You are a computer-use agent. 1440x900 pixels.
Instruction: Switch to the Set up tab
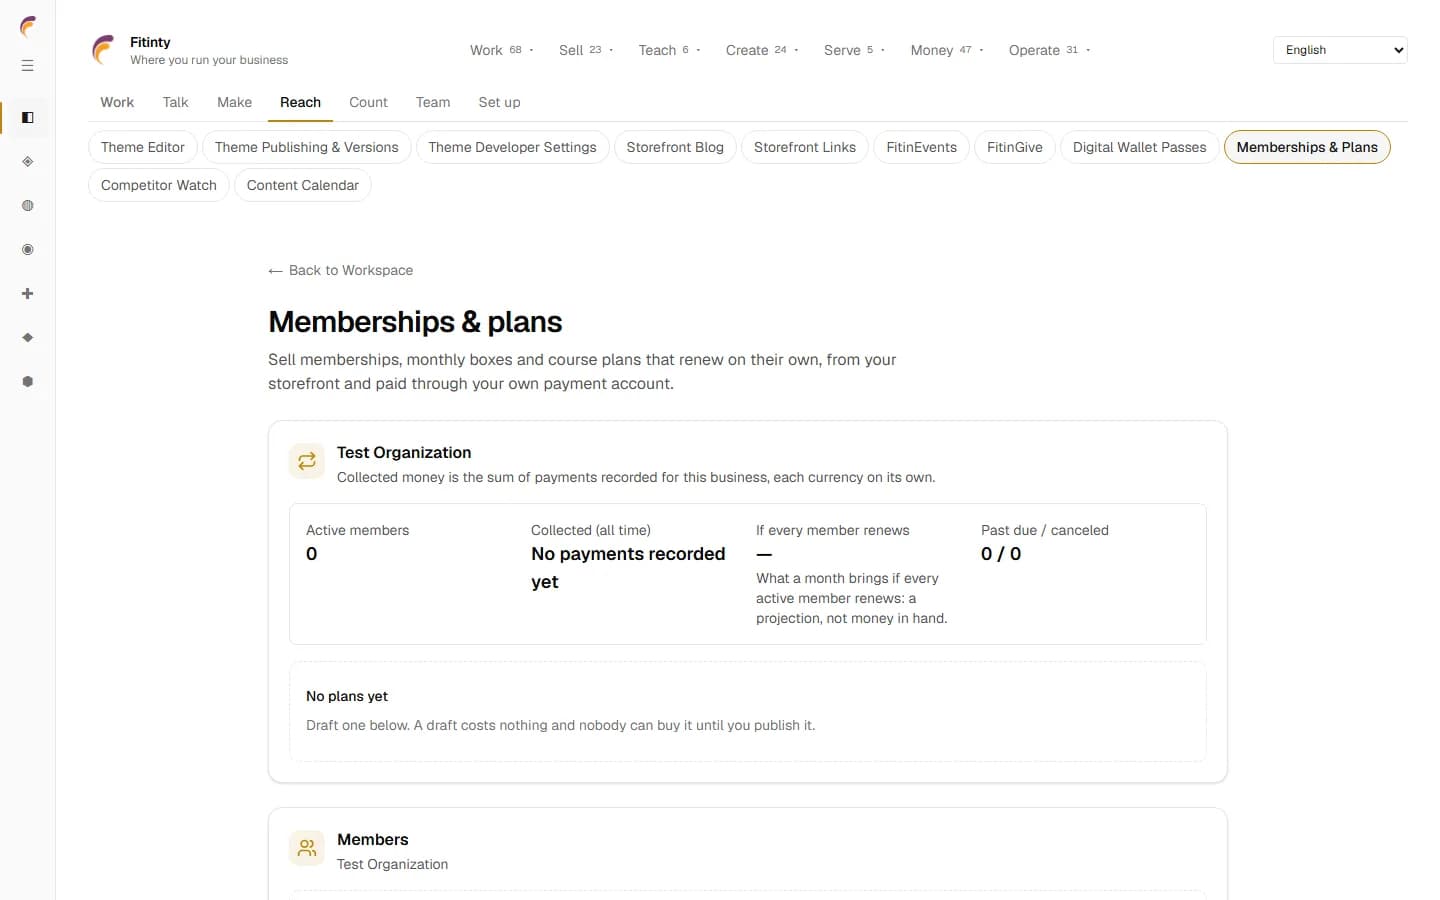click(499, 102)
